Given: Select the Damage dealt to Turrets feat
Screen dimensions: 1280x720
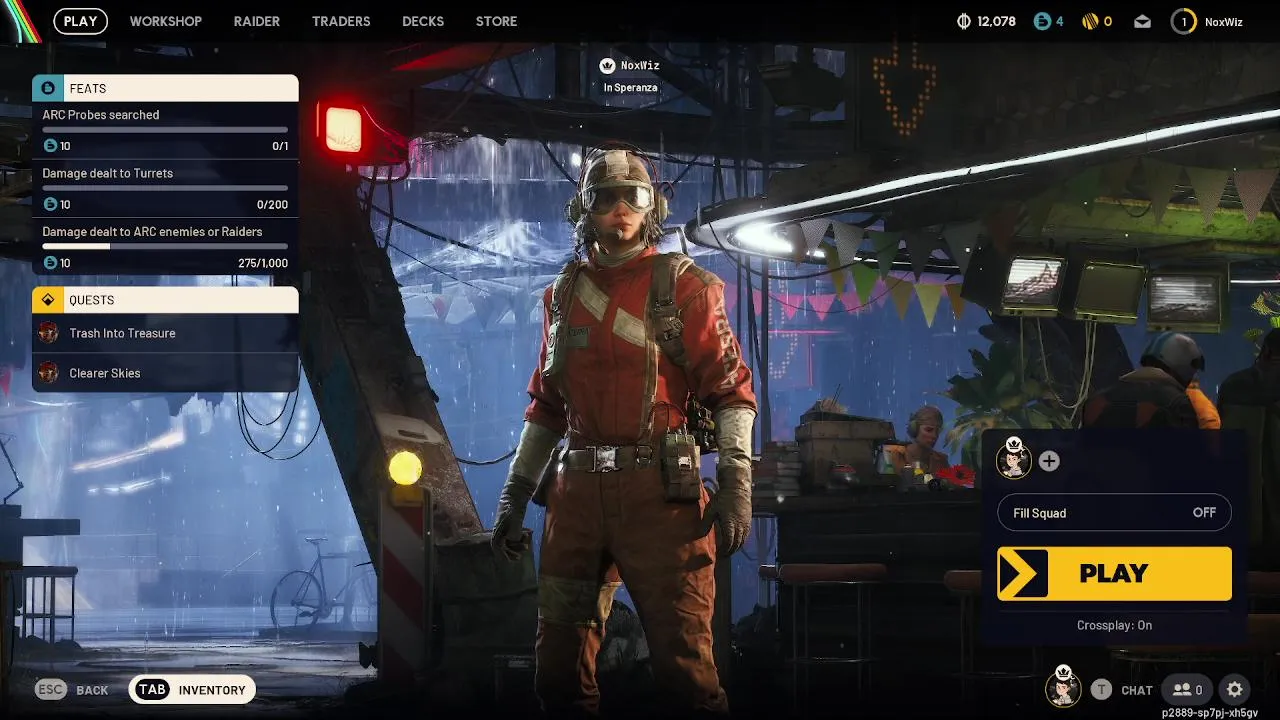Looking at the screenshot, I should [165, 189].
